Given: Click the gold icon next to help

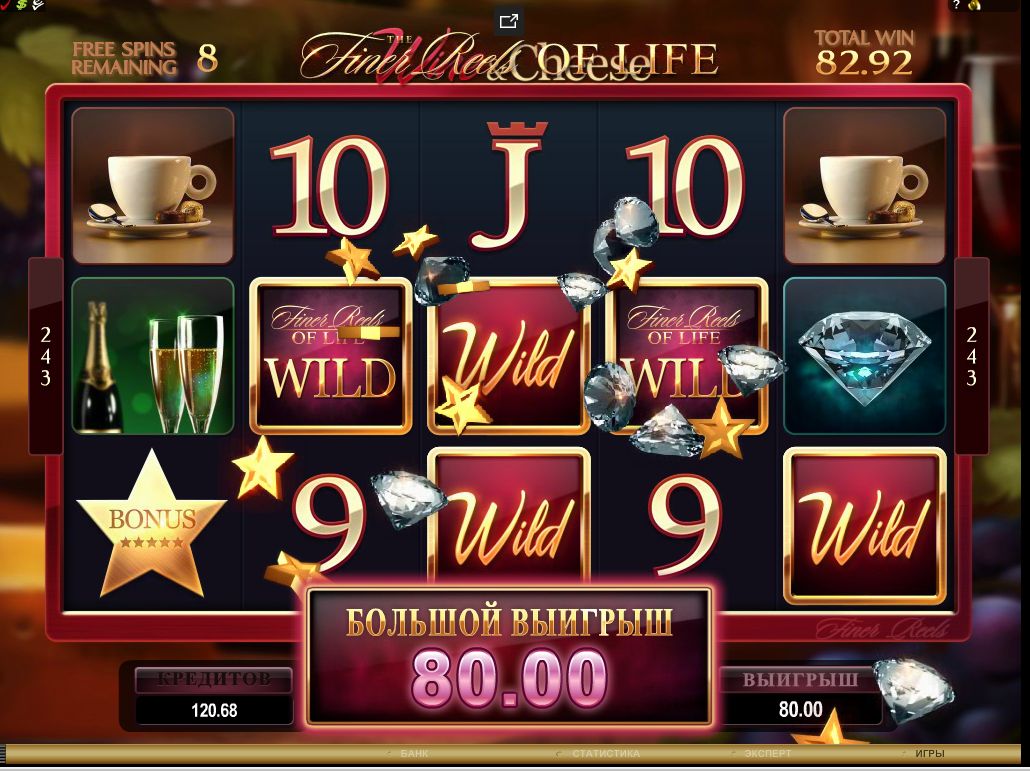Looking at the screenshot, I should pyautogui.click(x=974, y=5).
